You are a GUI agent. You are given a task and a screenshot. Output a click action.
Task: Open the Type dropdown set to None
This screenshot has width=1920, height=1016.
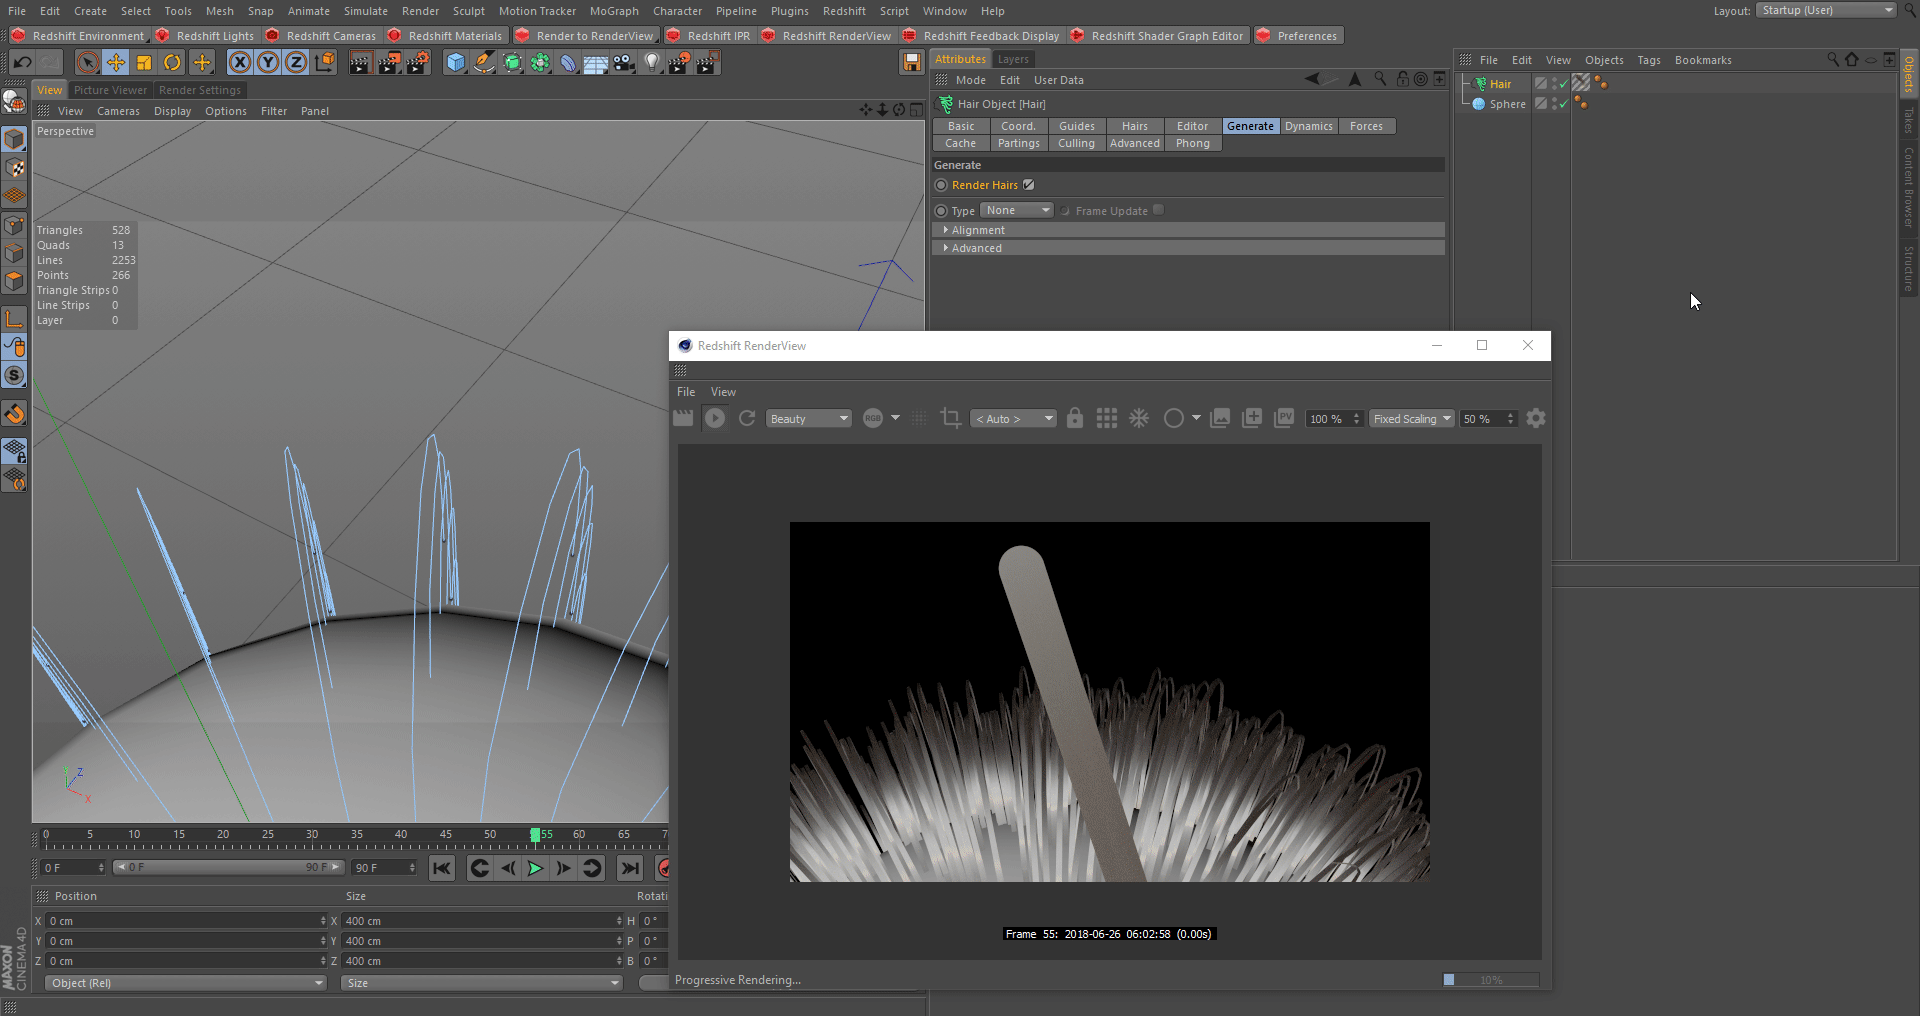[x=1016, y=211]
